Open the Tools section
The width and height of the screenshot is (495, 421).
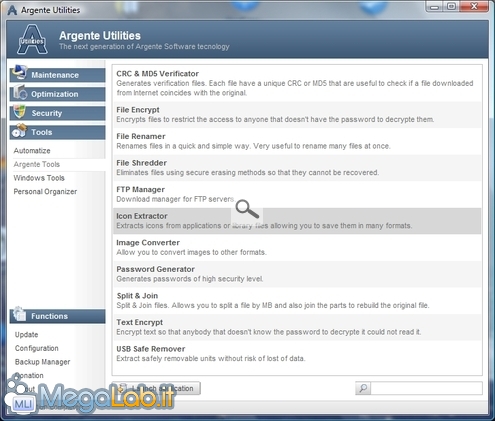pos(57,132)
